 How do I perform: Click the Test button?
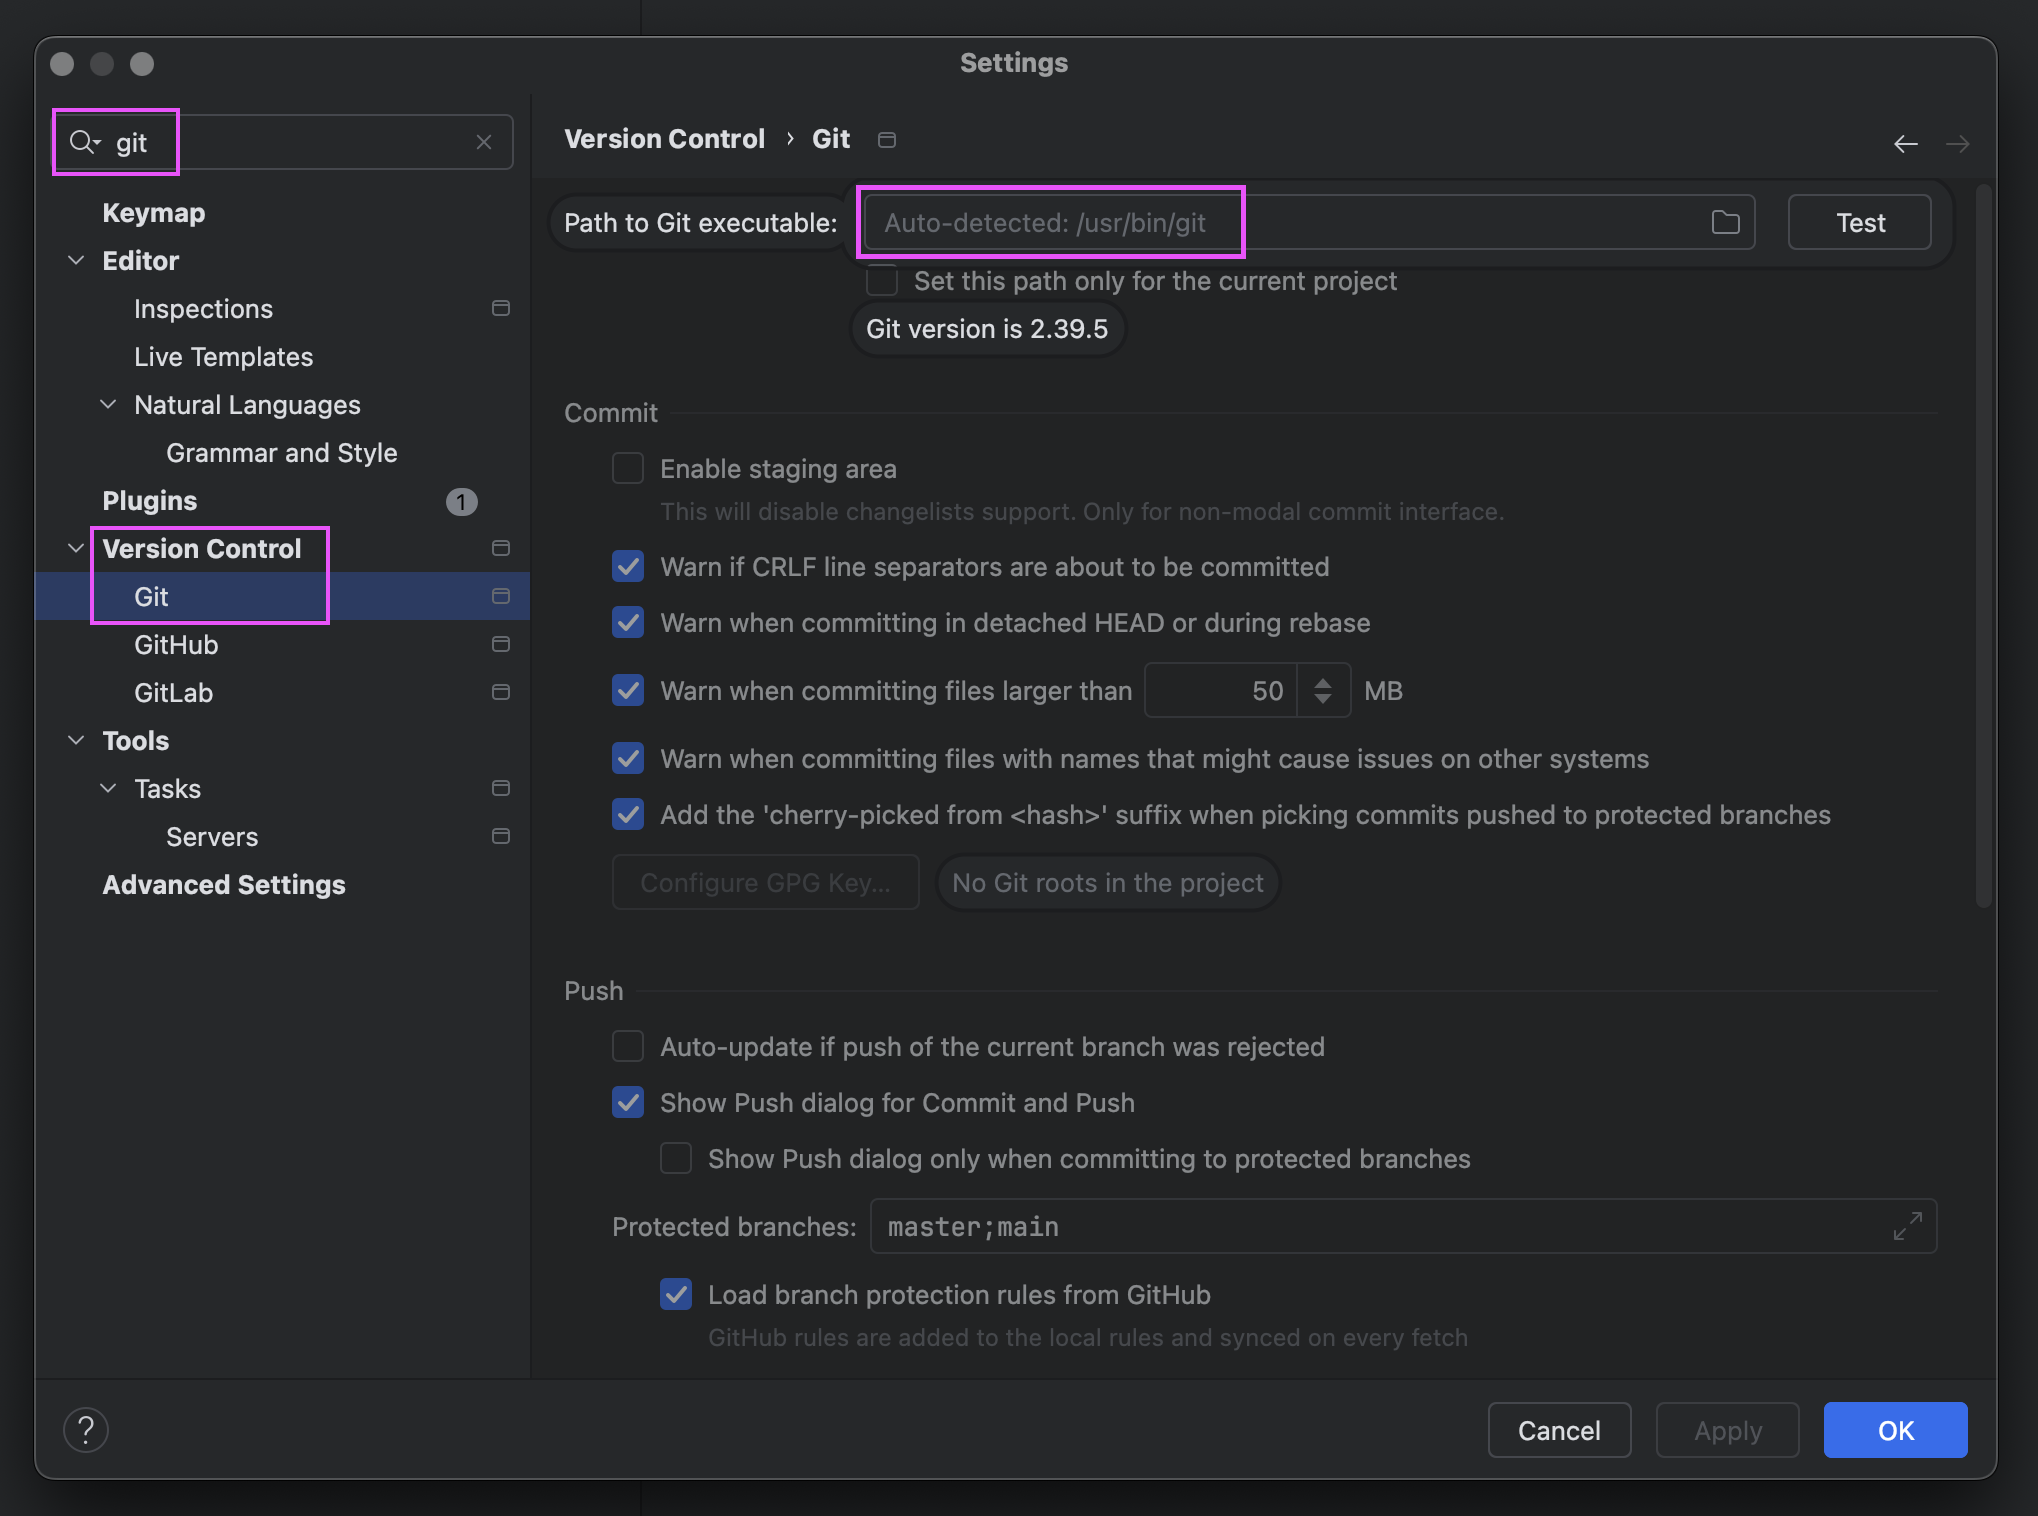pos(1859,222)
